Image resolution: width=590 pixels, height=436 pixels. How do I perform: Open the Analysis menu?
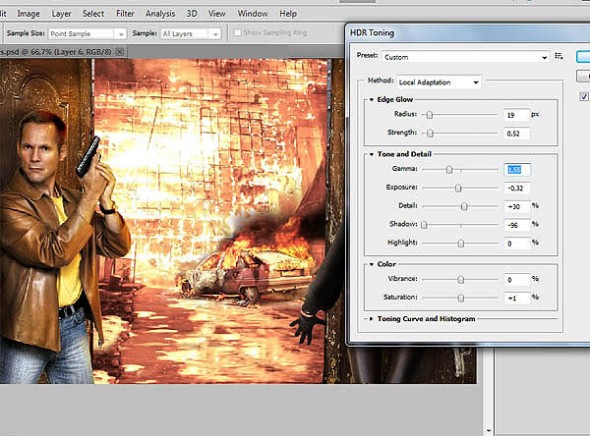click(160, 14)
